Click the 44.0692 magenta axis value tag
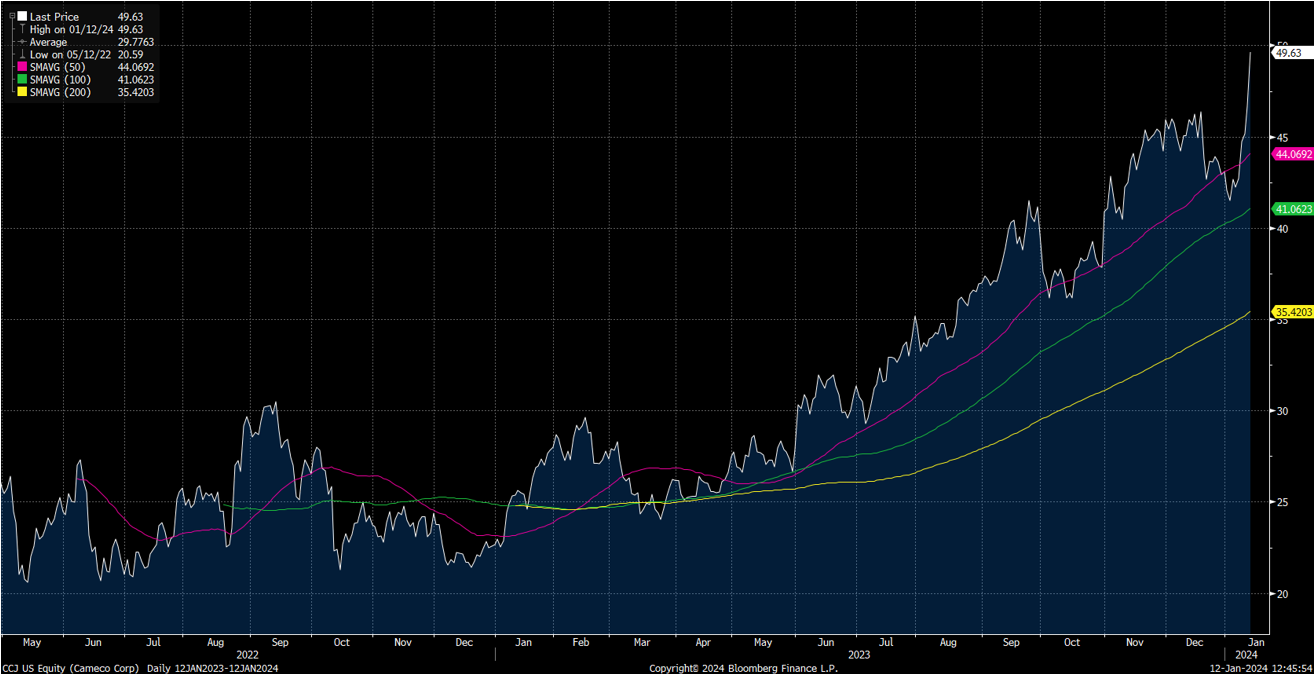This screenshot has height=676, width=1315. point(1291,154)
